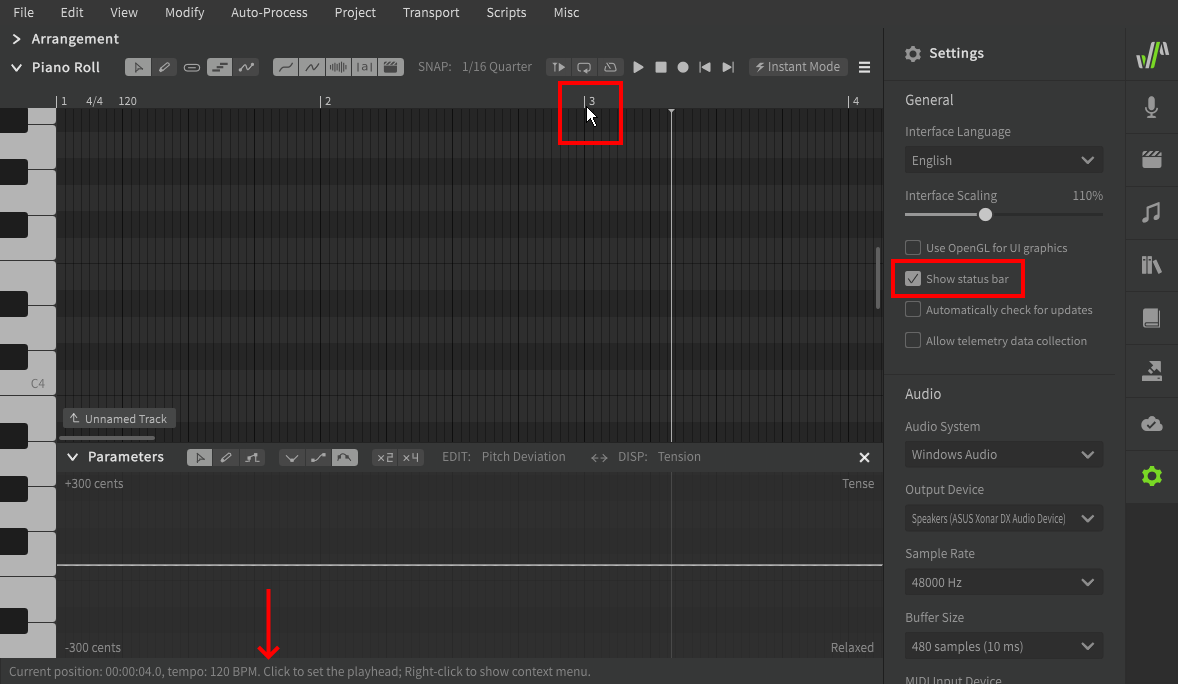
Task: Open the Transport menu
Action: pos(431,13)
